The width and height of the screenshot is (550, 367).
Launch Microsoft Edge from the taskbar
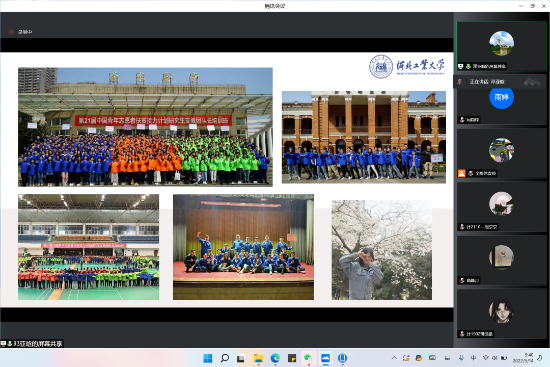[275, 358]
